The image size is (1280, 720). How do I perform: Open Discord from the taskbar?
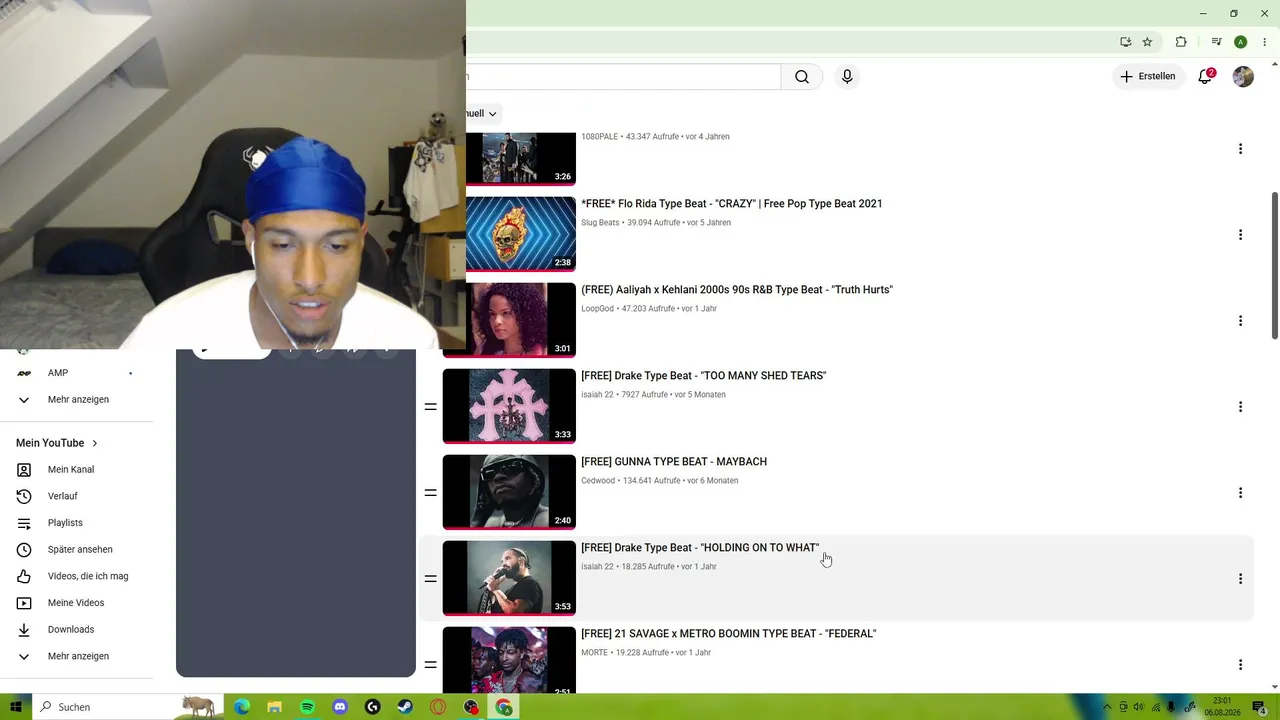tap(340, 707)
